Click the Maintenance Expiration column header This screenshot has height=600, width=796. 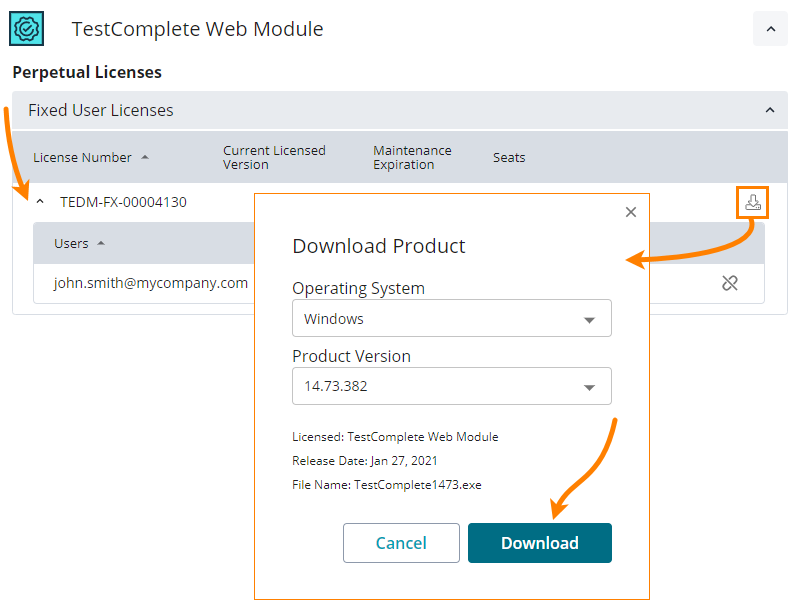(412, 157)
